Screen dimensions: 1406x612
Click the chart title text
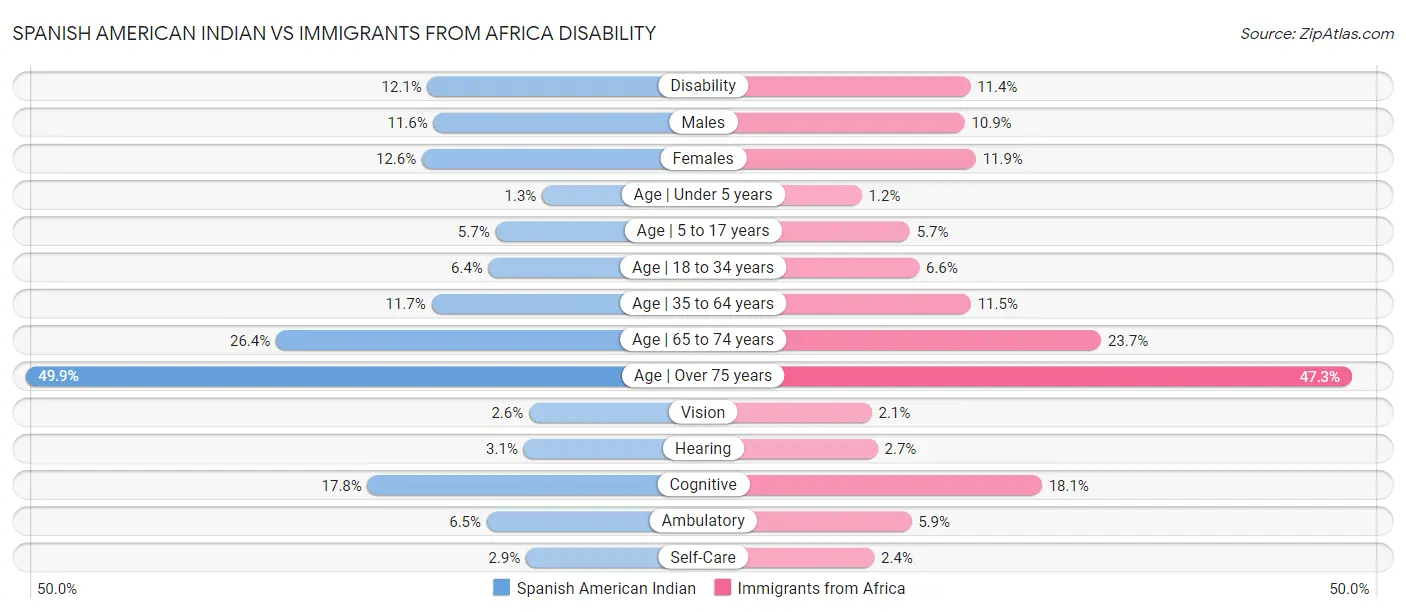[334, 33]
